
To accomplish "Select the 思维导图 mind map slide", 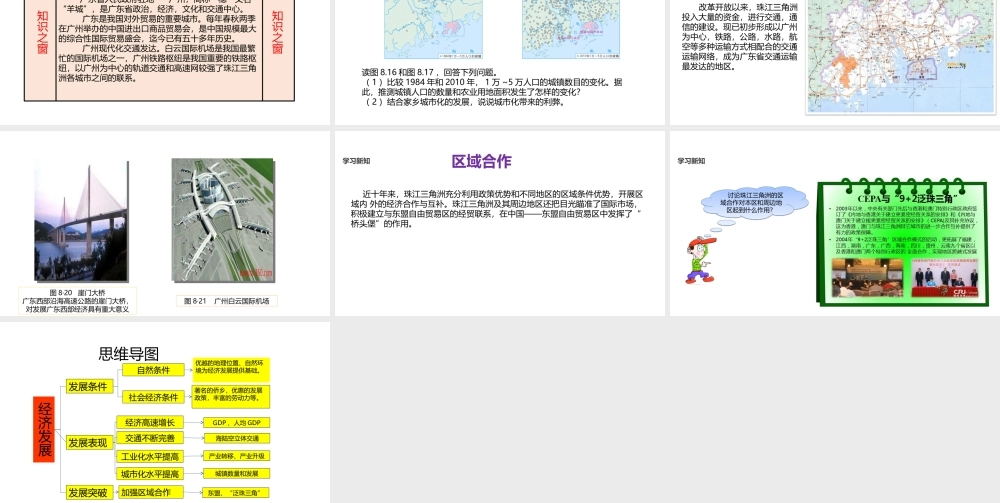I will 165,412.
